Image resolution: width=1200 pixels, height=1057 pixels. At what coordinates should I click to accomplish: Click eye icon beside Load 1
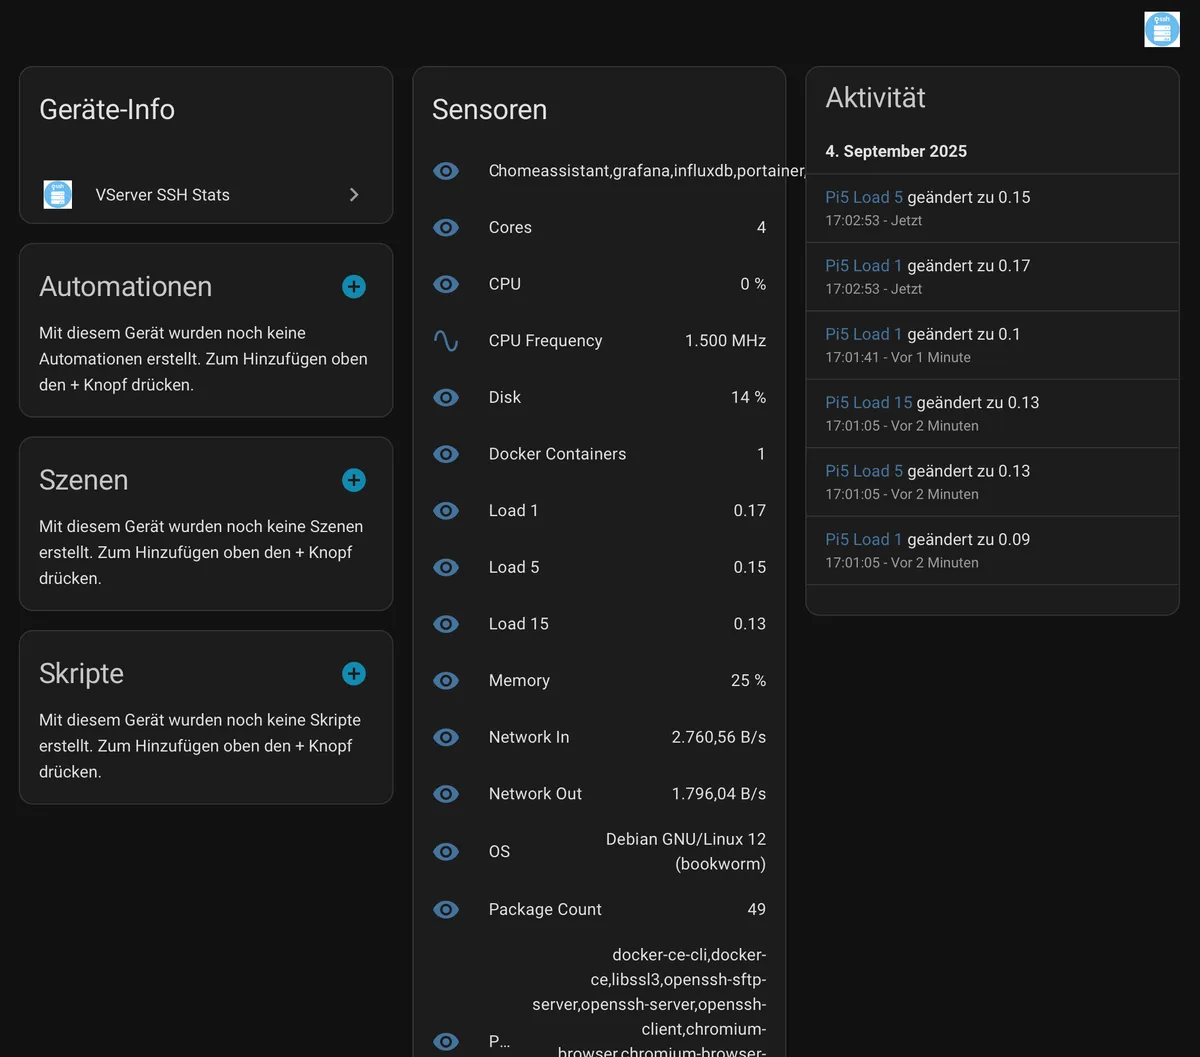pyautogui.click(x=446, y=511)
